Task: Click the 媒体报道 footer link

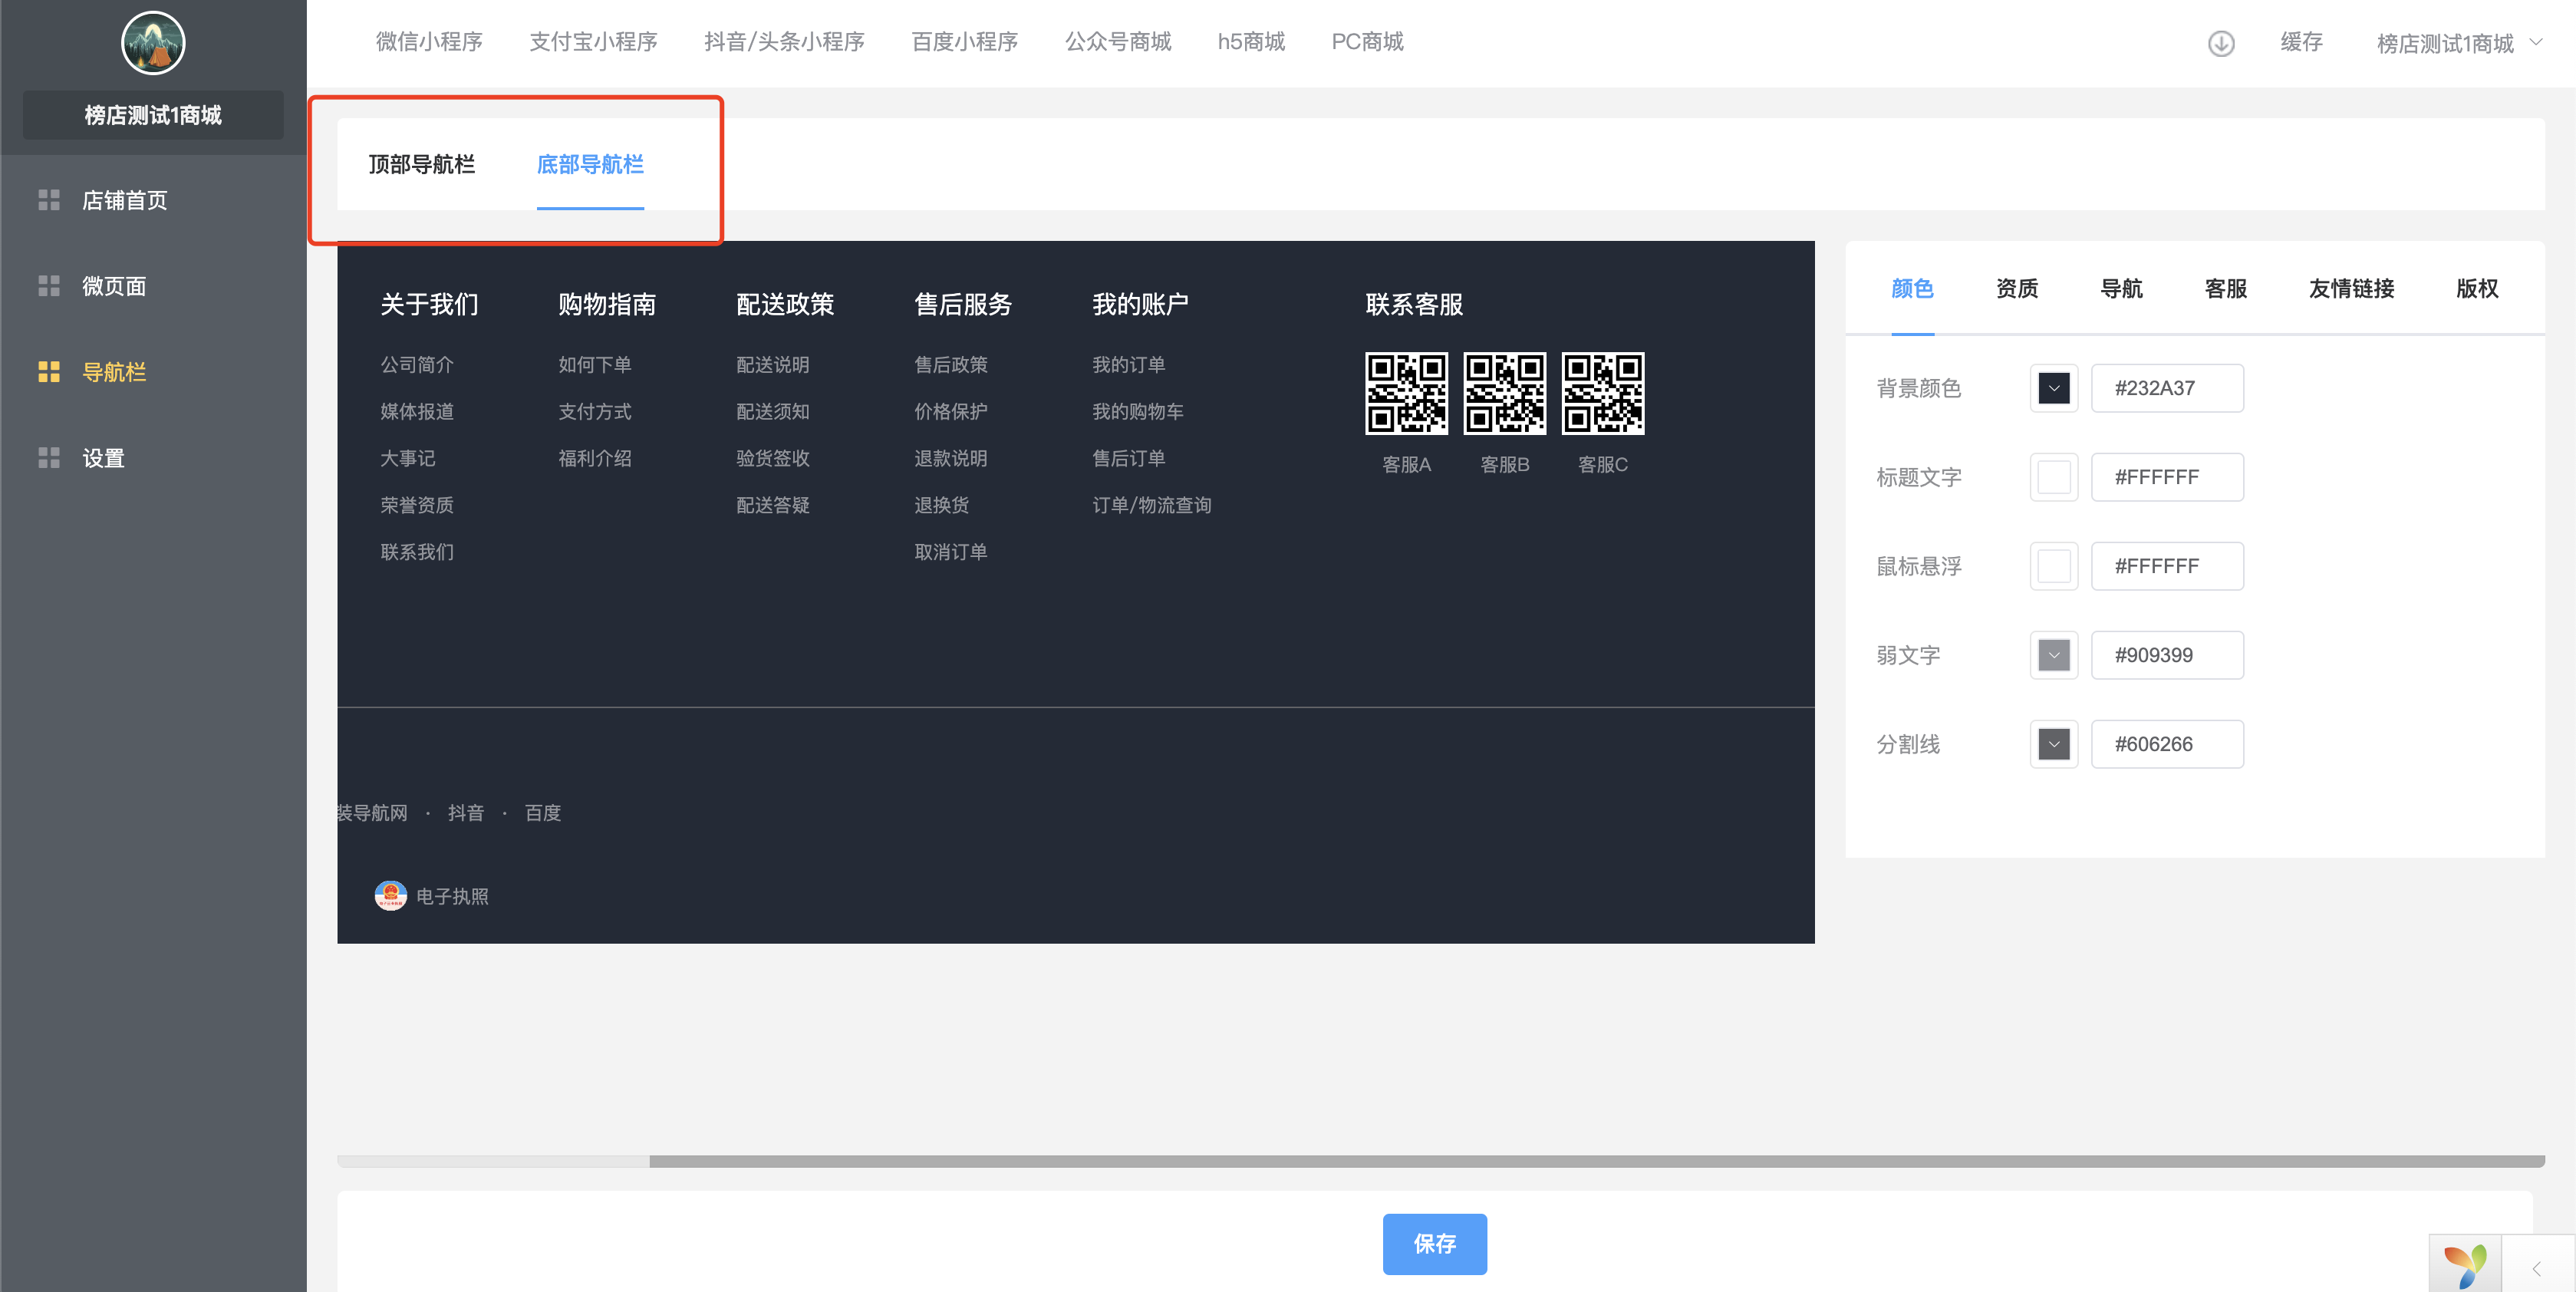Action: click(417, 411)
